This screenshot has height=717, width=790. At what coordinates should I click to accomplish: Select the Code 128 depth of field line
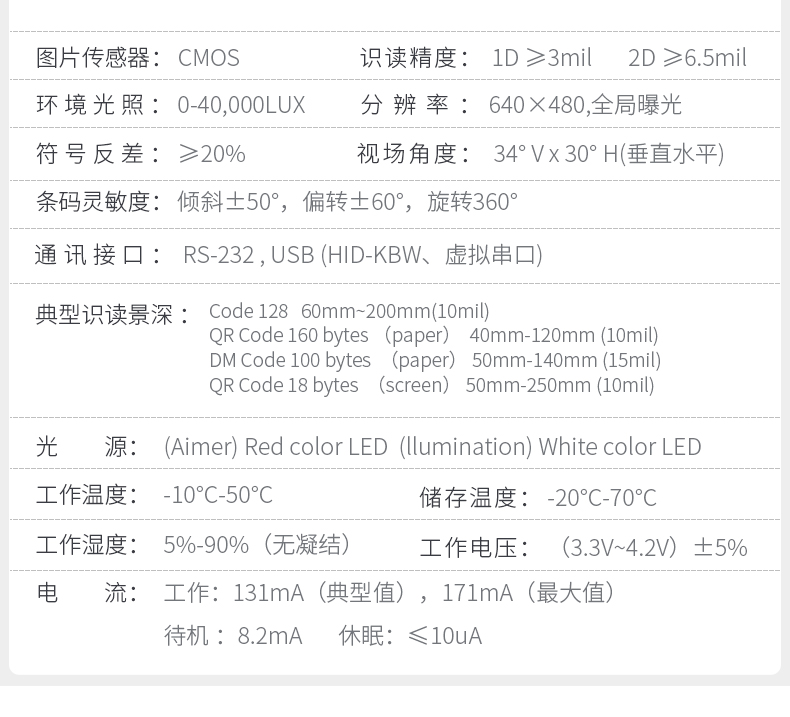pos(349,311)
